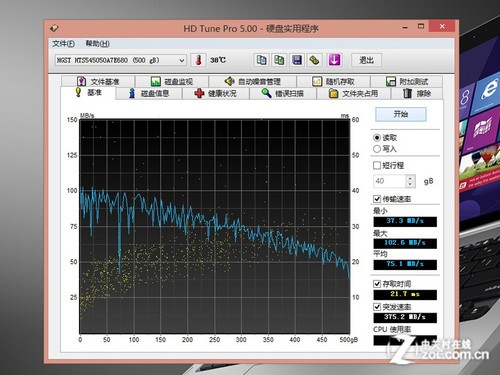The image size is (500, 375).
Task: Increase the short stroke value stepper
Action: (410, 178)
